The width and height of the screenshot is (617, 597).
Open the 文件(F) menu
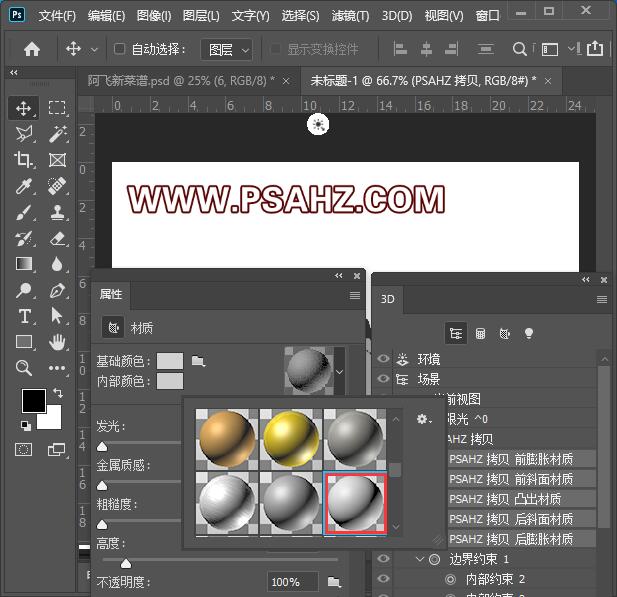(x=57, y=16)
